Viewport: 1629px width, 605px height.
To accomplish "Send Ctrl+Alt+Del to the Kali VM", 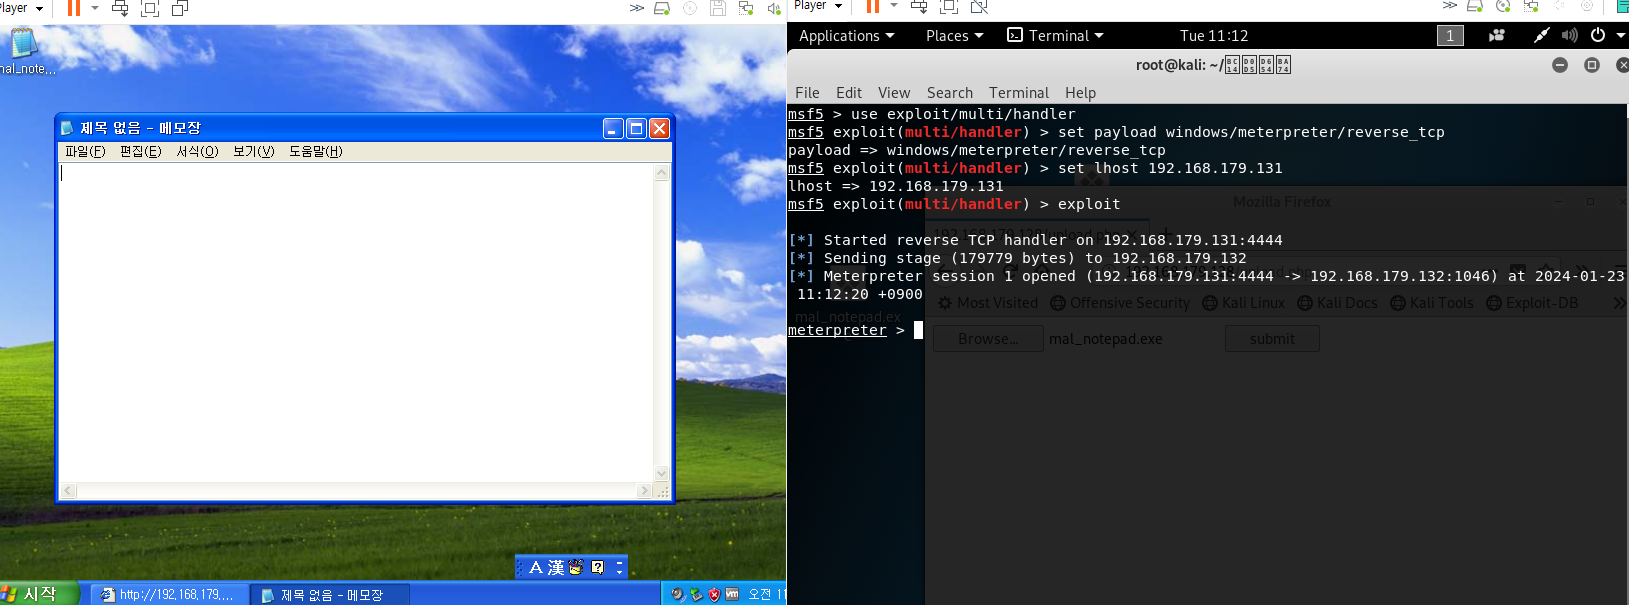I will click(x=919, y=7).
